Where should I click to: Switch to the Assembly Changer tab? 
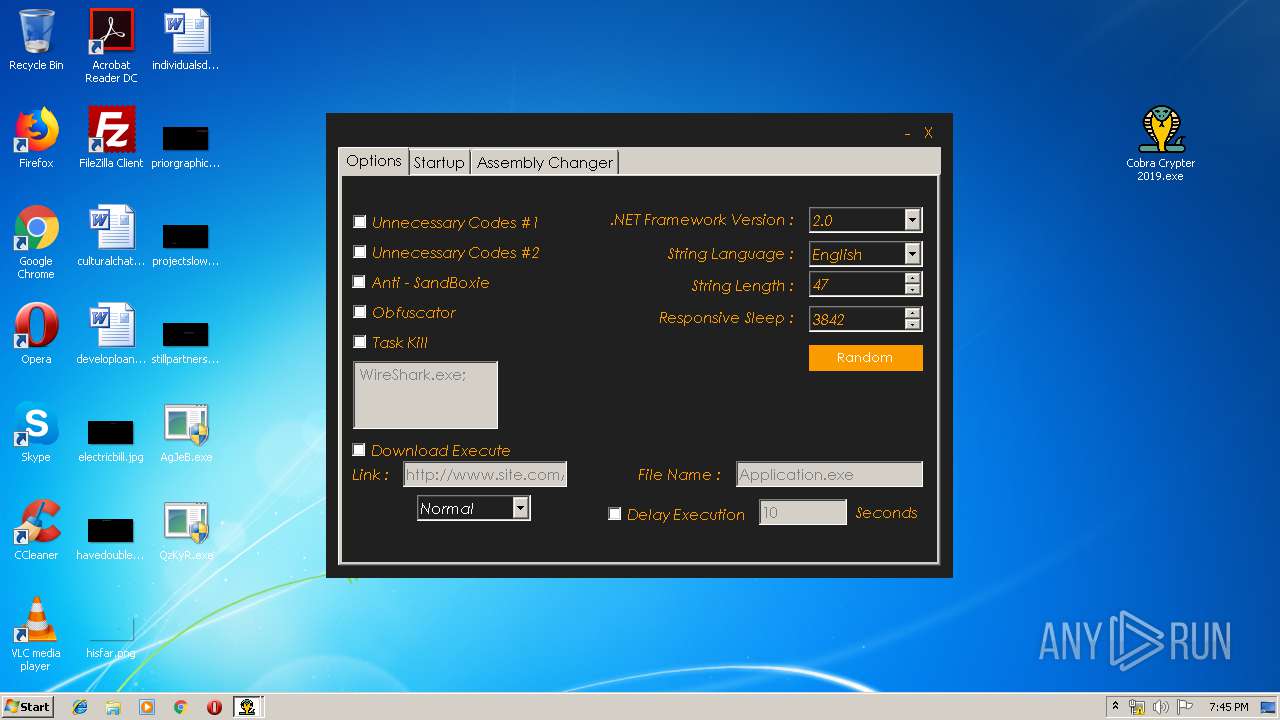pos(545,162)
